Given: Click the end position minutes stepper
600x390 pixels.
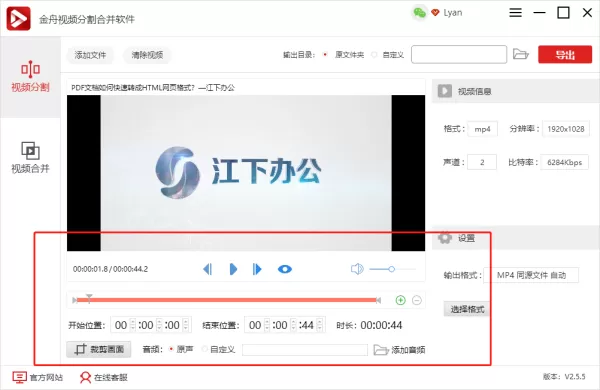Looking at the screenshot, I should tap(293, 325).
